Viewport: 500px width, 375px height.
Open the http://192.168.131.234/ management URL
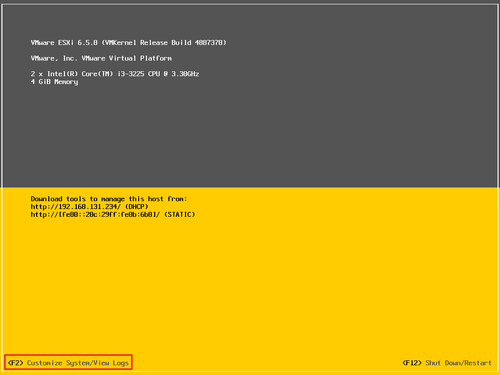pos(76,207)
